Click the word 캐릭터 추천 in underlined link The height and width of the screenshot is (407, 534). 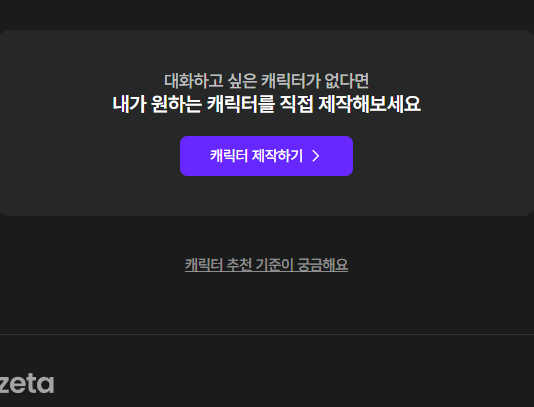click(218, 265)
